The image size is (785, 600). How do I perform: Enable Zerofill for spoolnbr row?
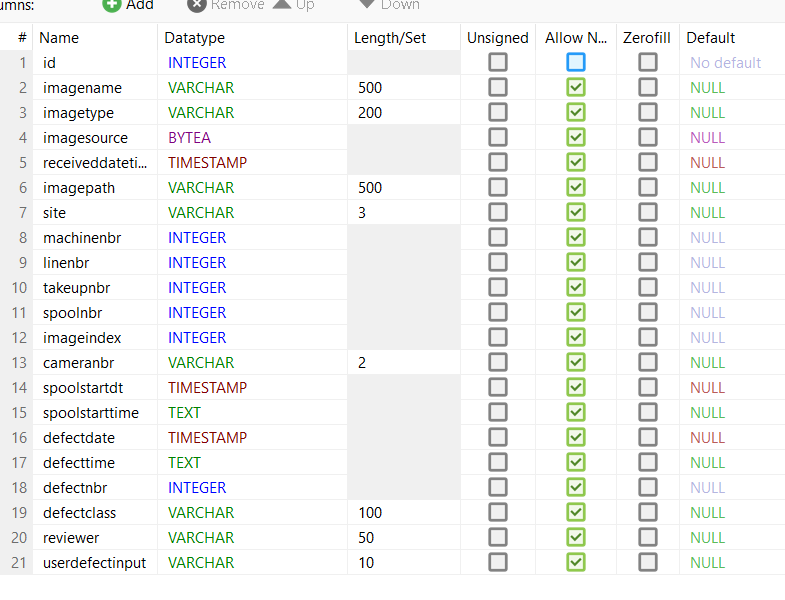pyautogui.click(x=648, y=312)
